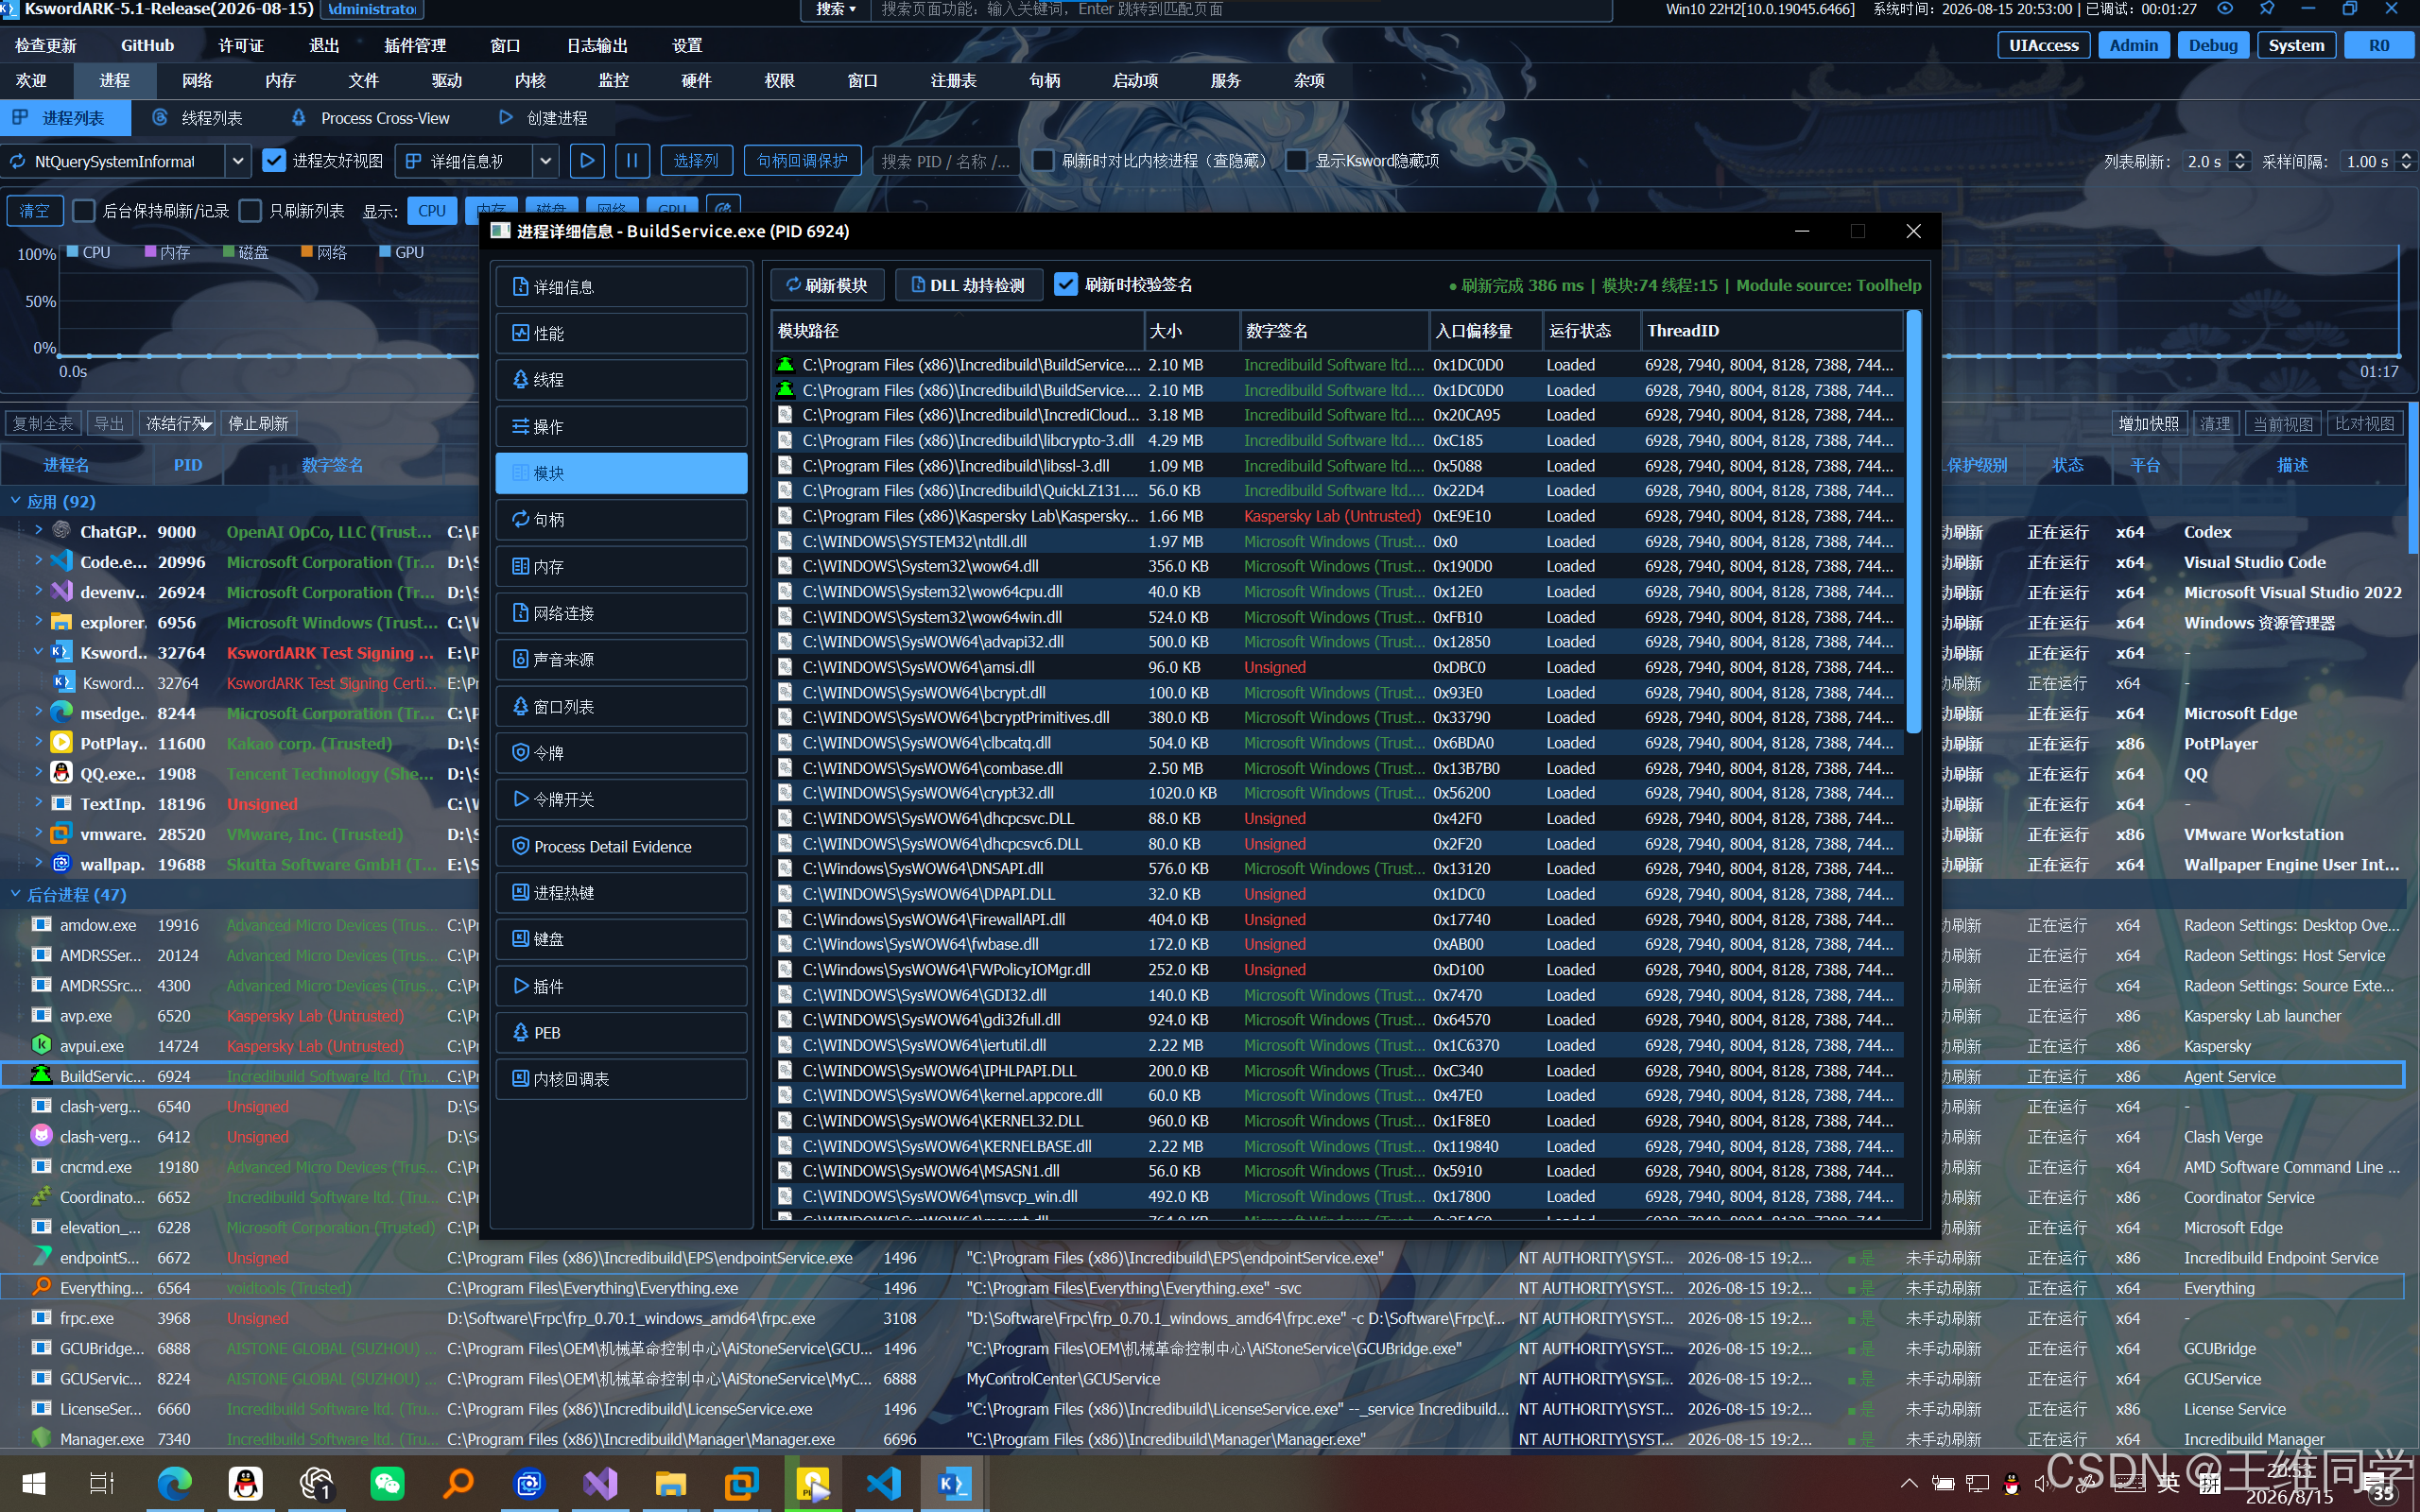The height and width of the screenshot is (1512, 2420).
Task: Open the 冻结行列 dropdown
Action: [178, 424]
